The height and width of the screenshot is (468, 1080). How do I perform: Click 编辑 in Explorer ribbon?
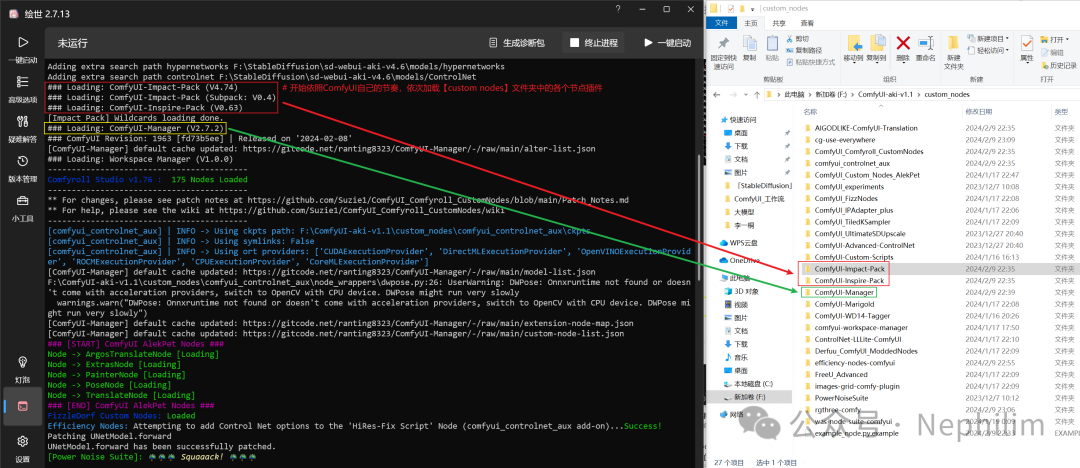tap(1051, 52)
